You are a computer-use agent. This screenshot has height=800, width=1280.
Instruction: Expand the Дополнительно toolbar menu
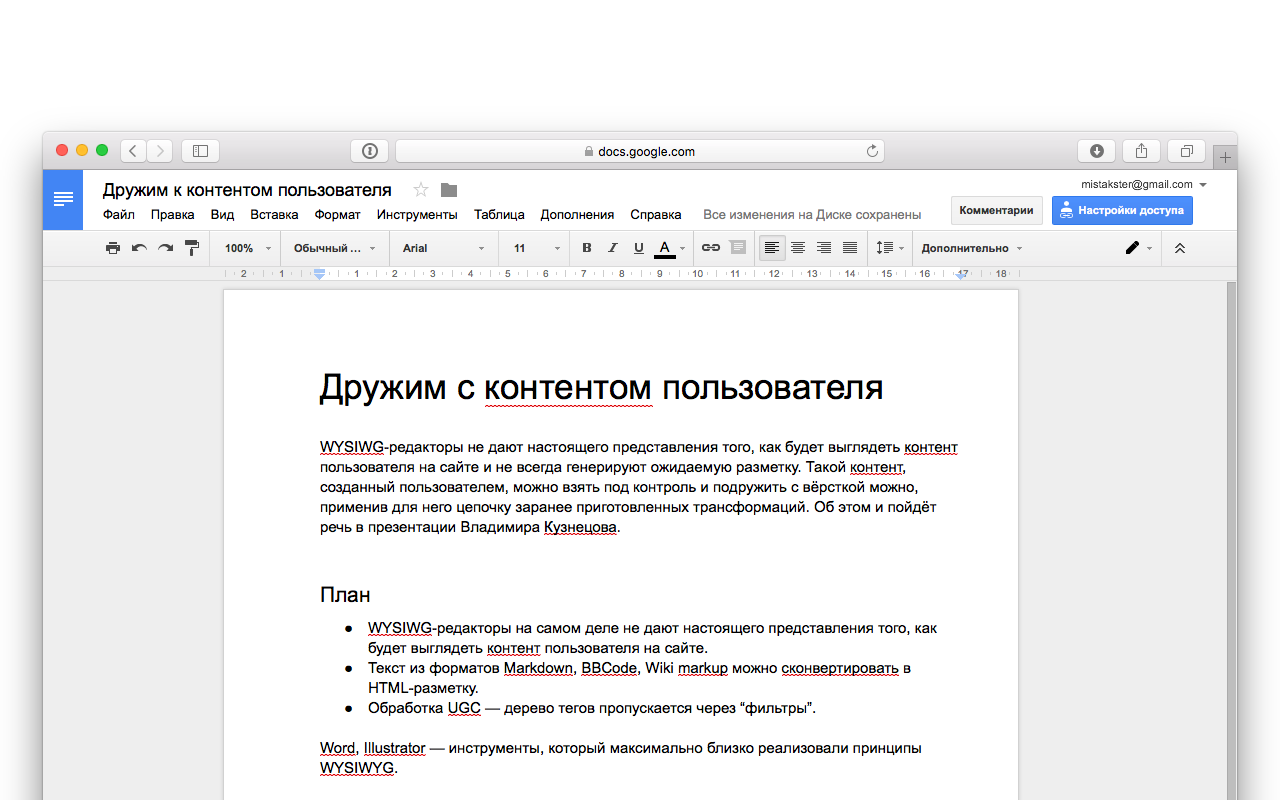972,248
